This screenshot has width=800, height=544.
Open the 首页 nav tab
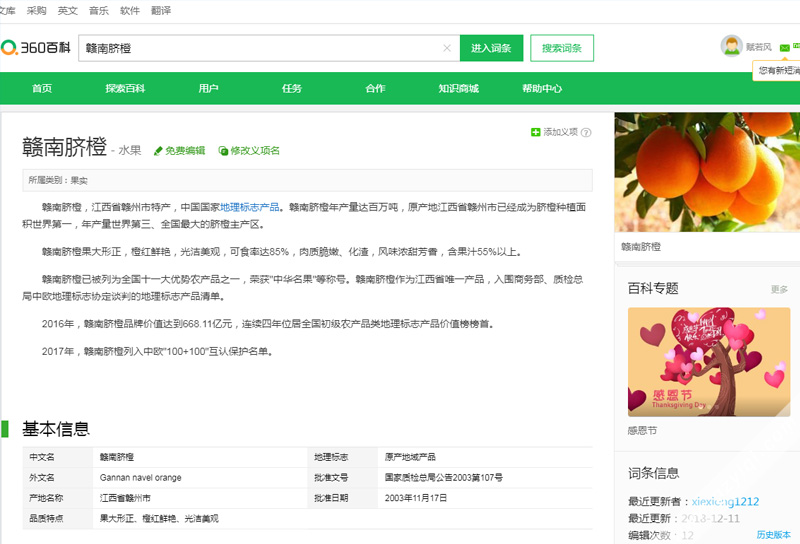42,88
